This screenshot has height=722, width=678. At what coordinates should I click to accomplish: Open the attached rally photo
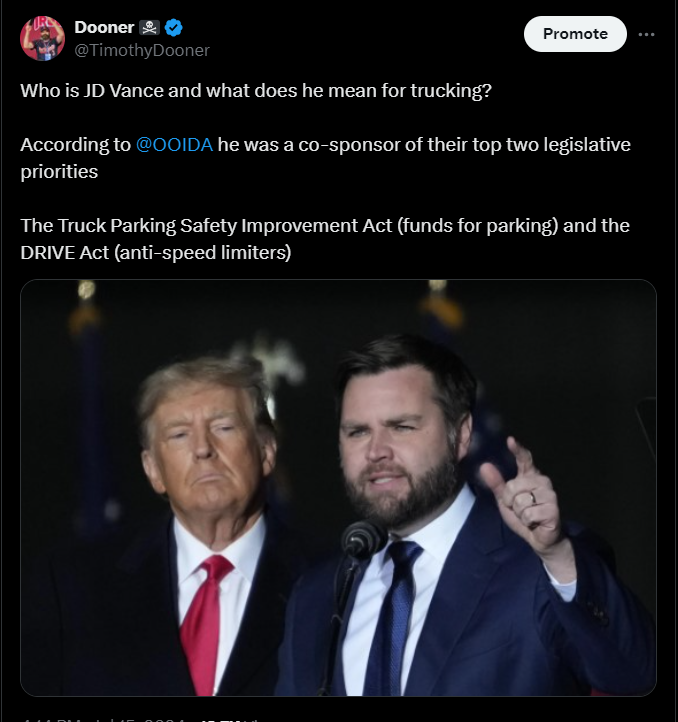[338, 488]
